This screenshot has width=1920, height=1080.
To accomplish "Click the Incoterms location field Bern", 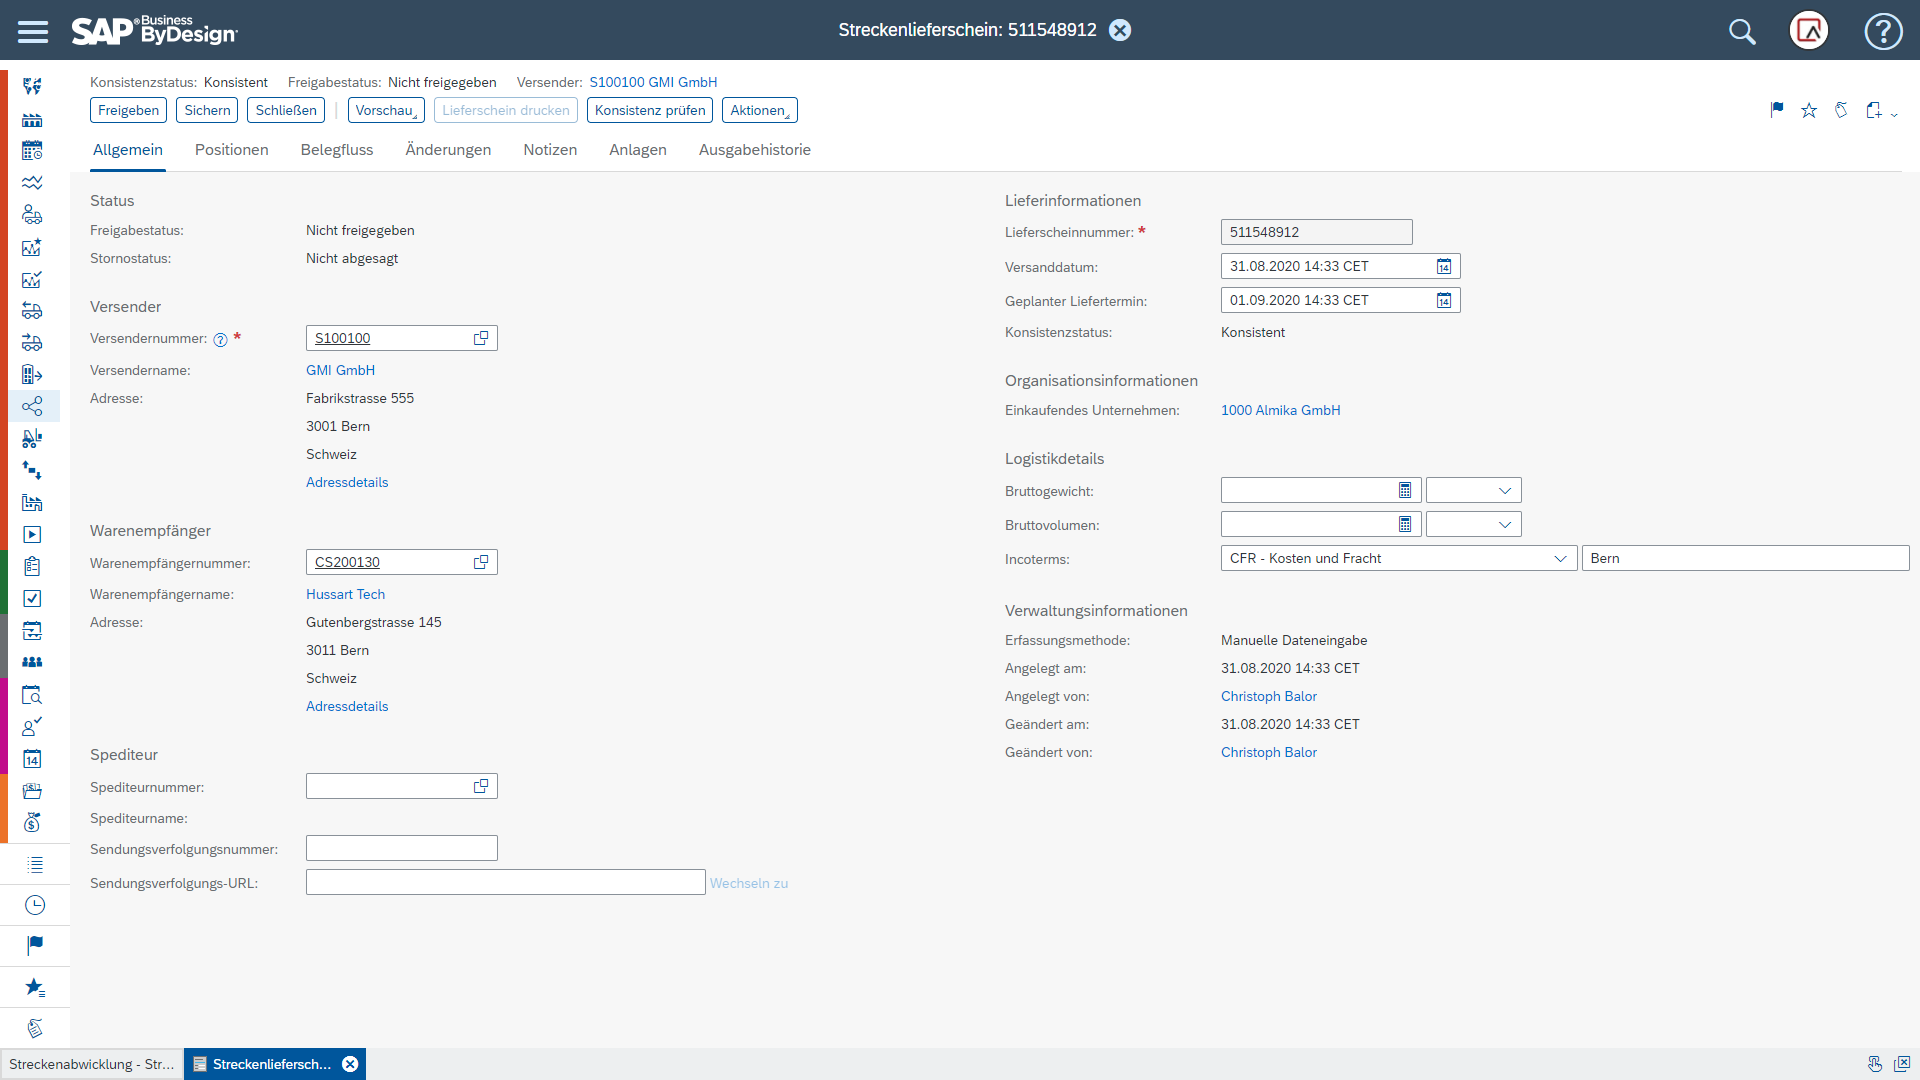I will point(1746,558).
